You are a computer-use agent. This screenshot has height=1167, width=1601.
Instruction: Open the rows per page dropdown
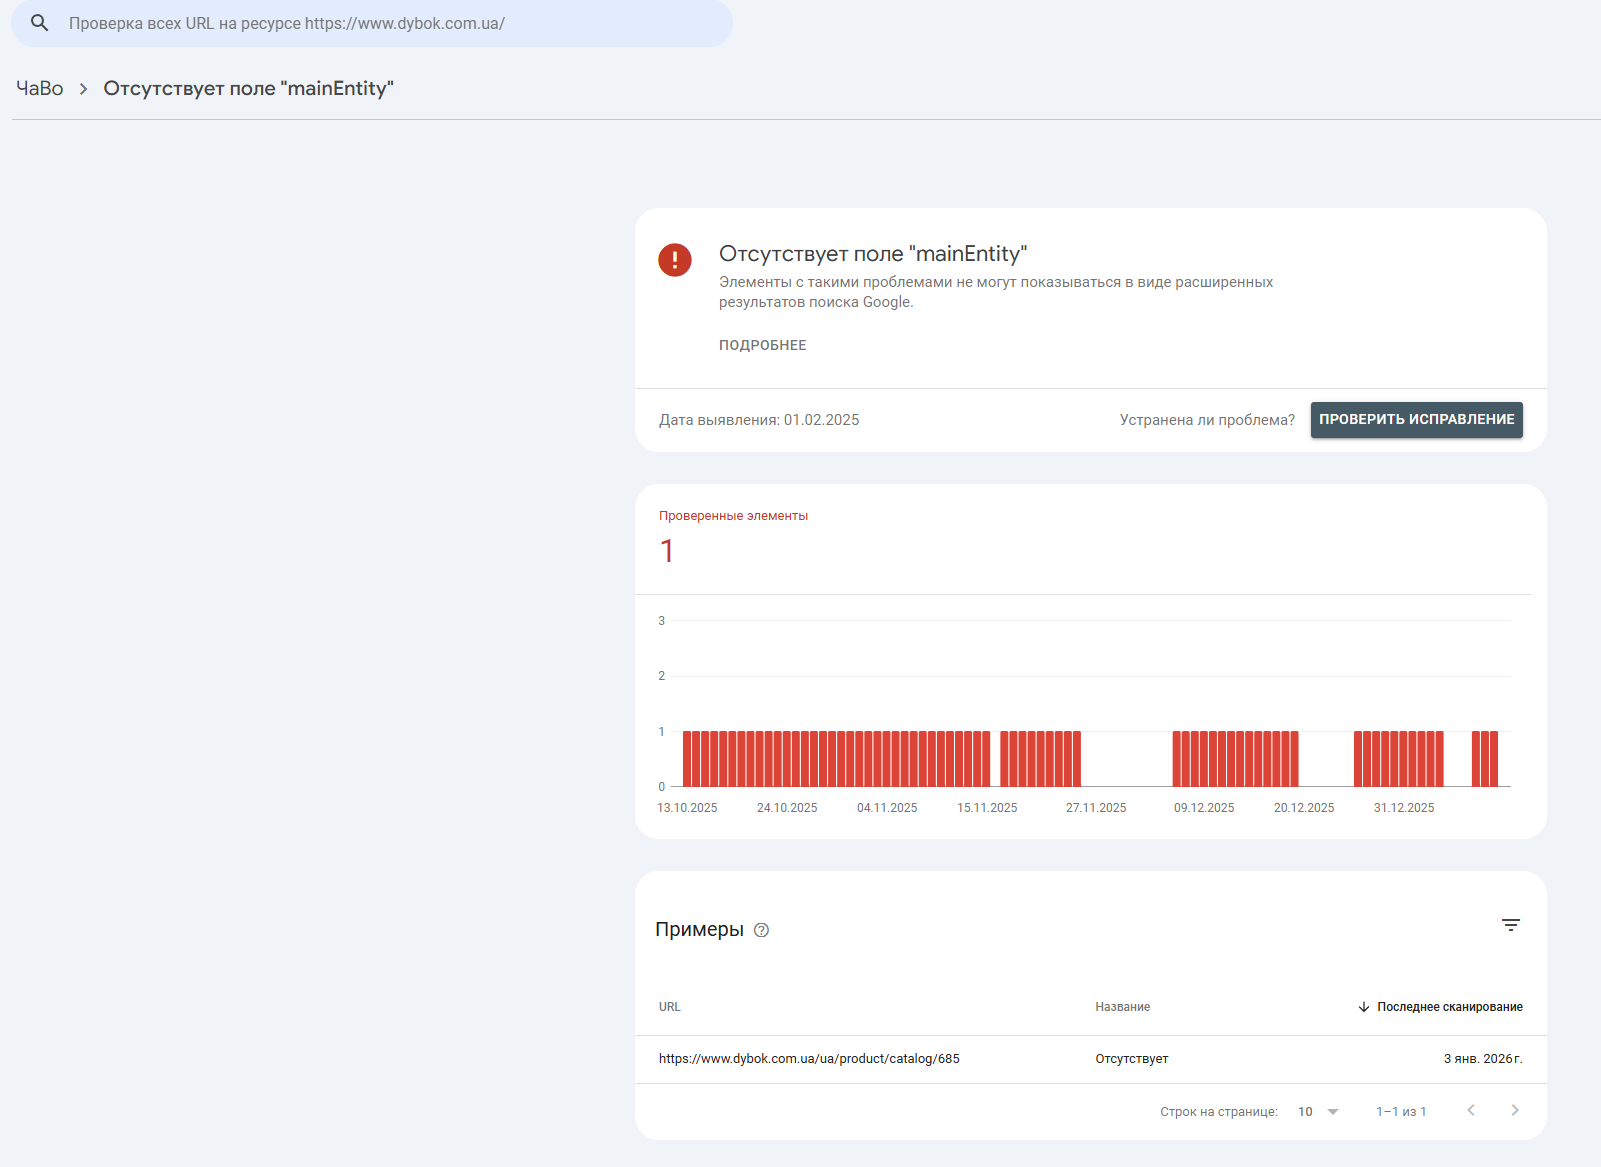coord(1318,1112)
